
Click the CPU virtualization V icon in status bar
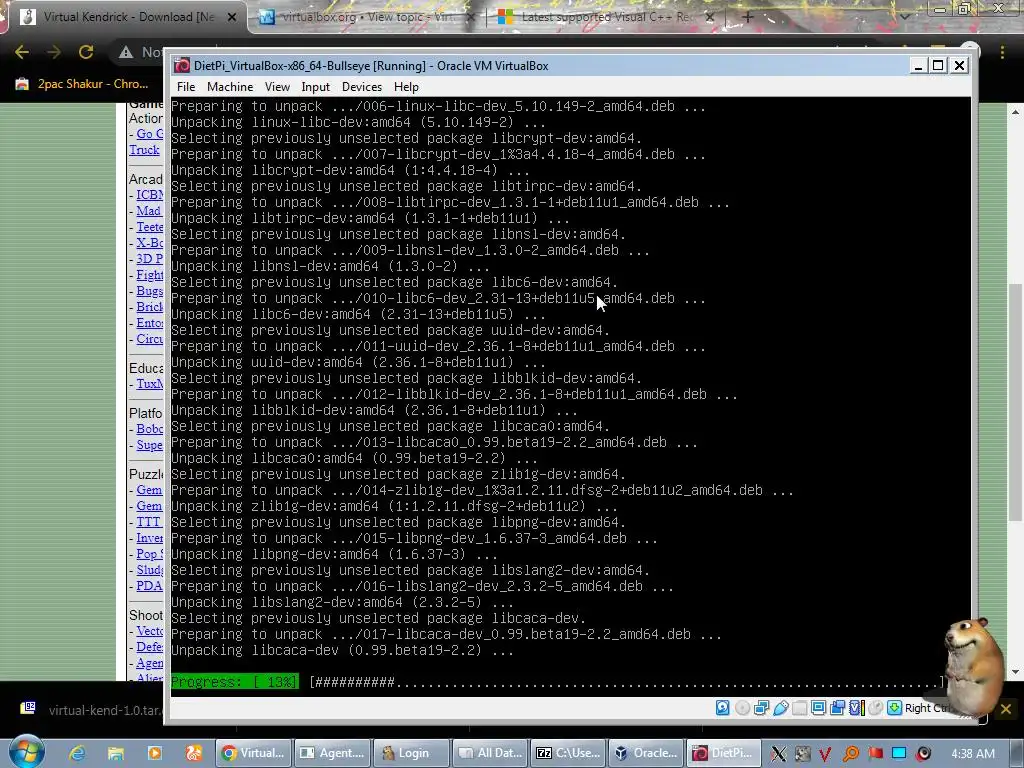pos(856,708)
